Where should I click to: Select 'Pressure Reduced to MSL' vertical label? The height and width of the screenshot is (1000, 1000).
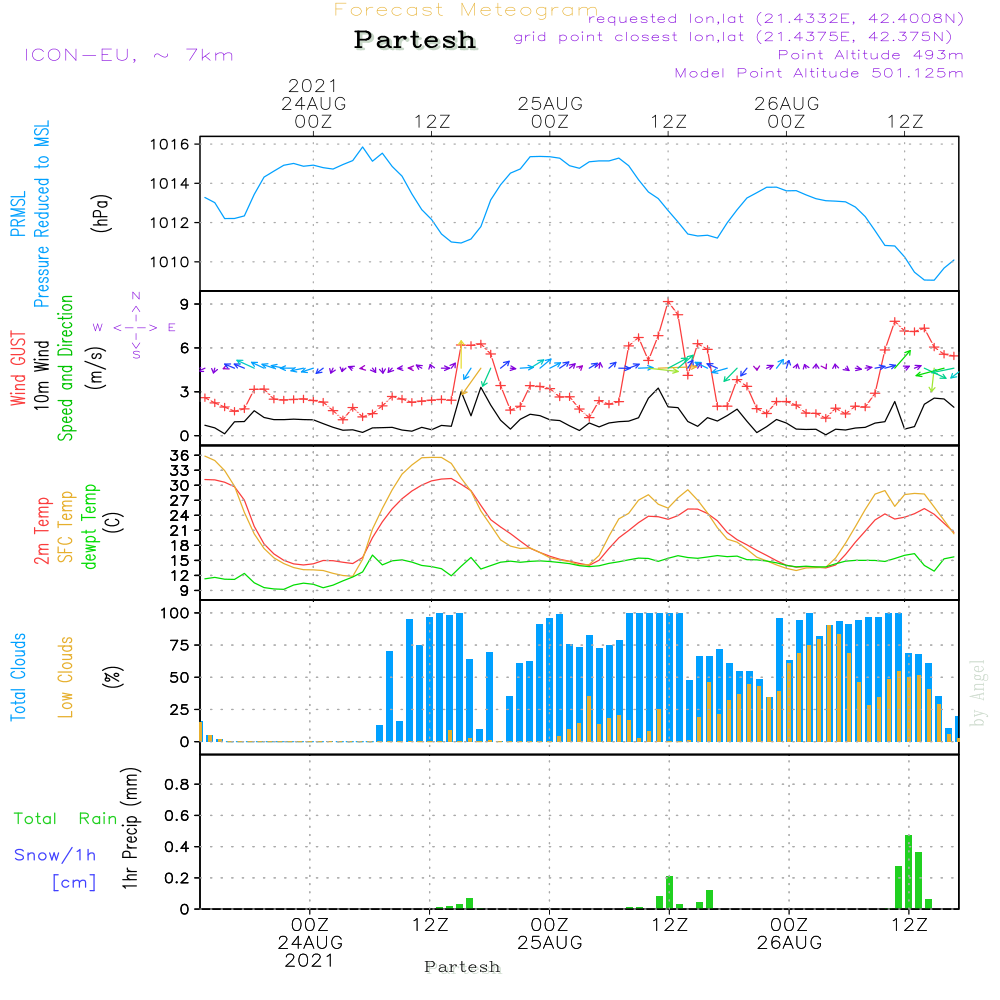click(x=41, y=214)
